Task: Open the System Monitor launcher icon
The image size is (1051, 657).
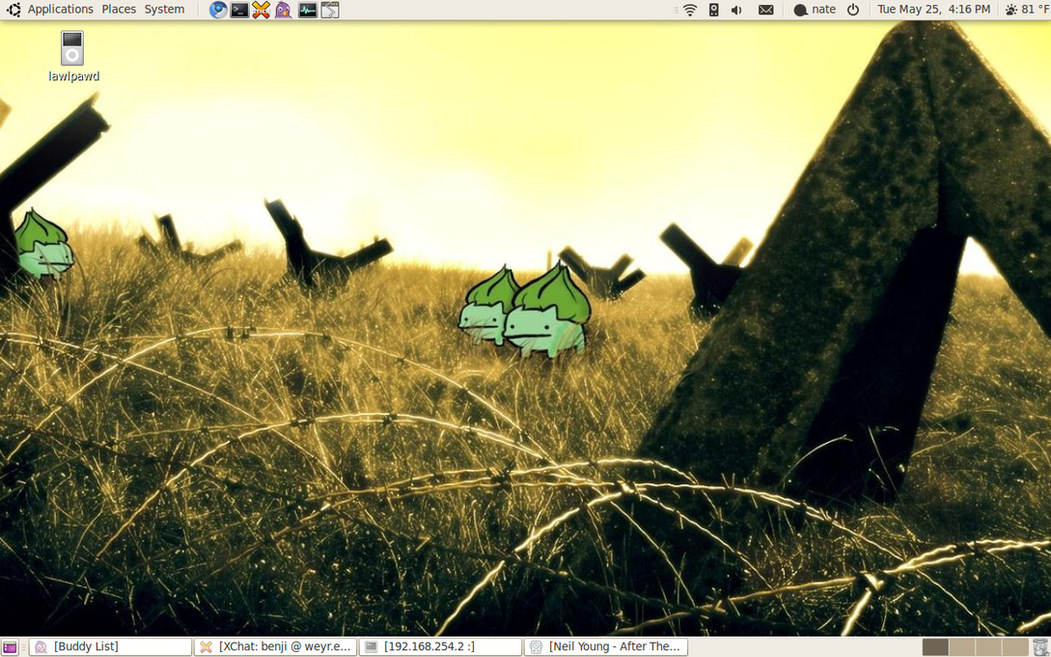Action: [307, 10]
